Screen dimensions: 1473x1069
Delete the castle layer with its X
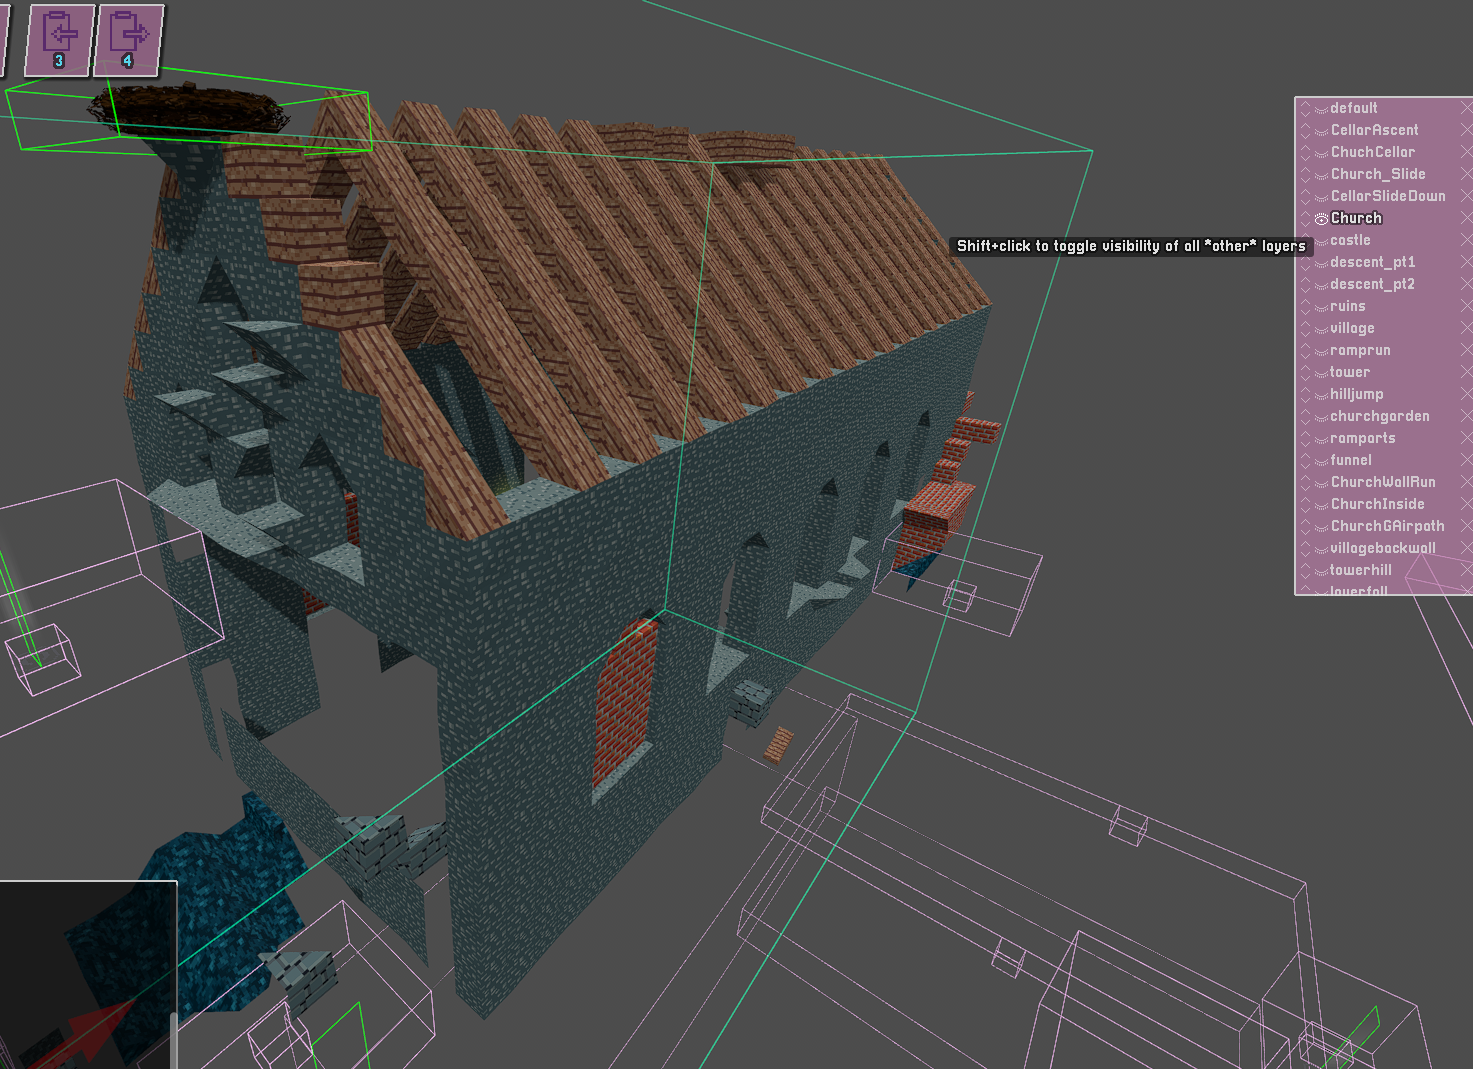point(1465,240)
